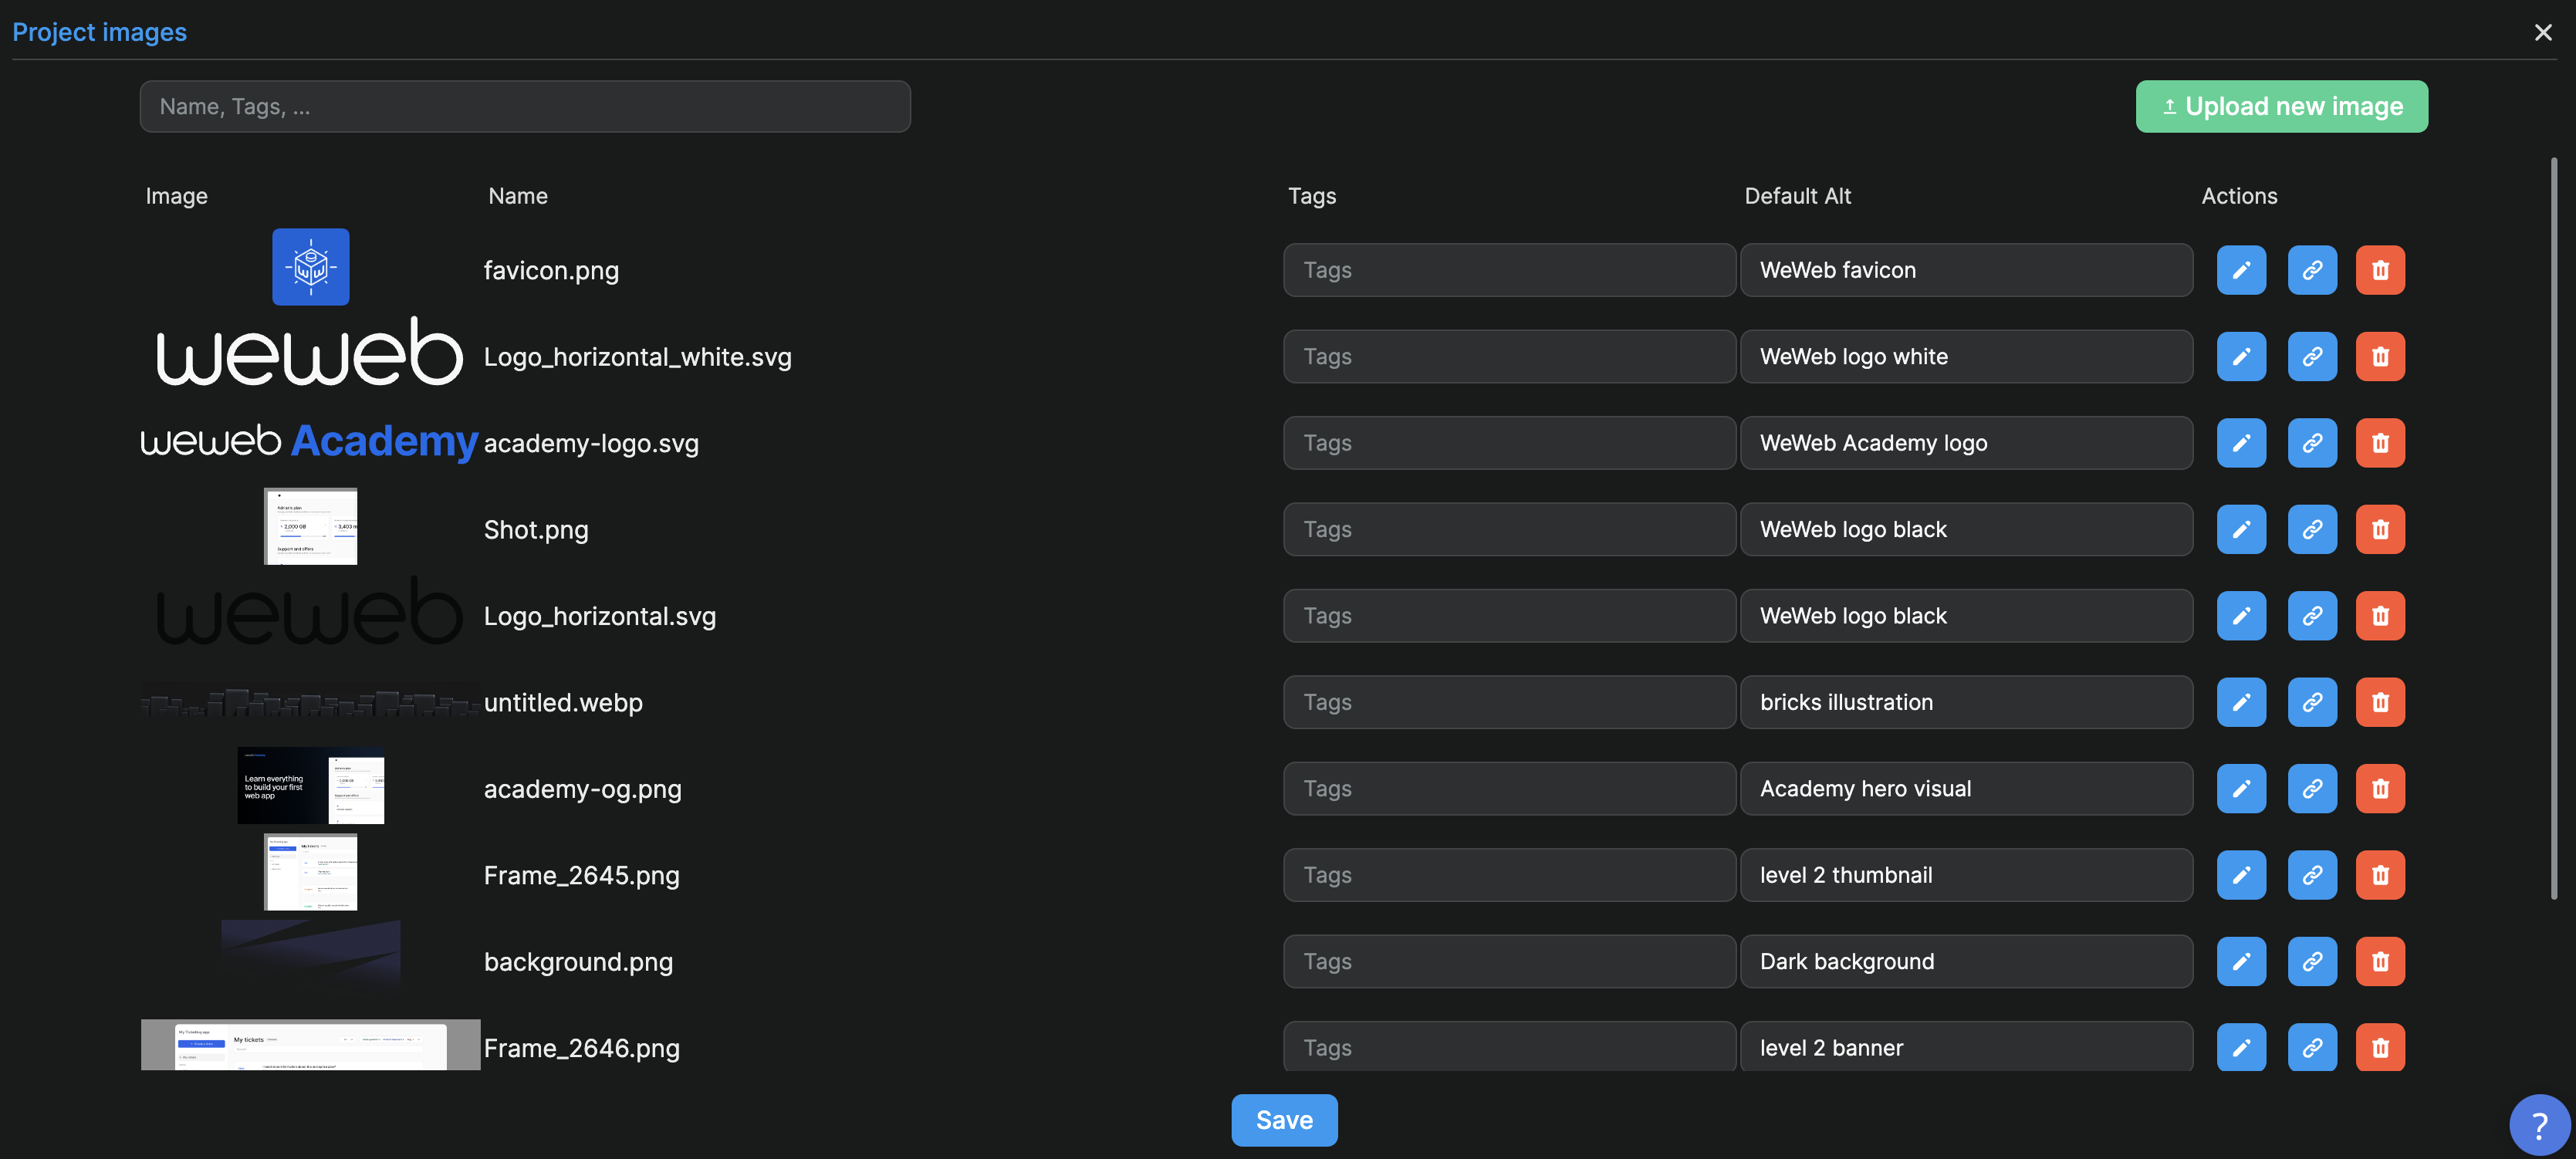The image size is (2576, 1159).
Task: Open the help question mark bubble
Action: click(2538, 1125)
